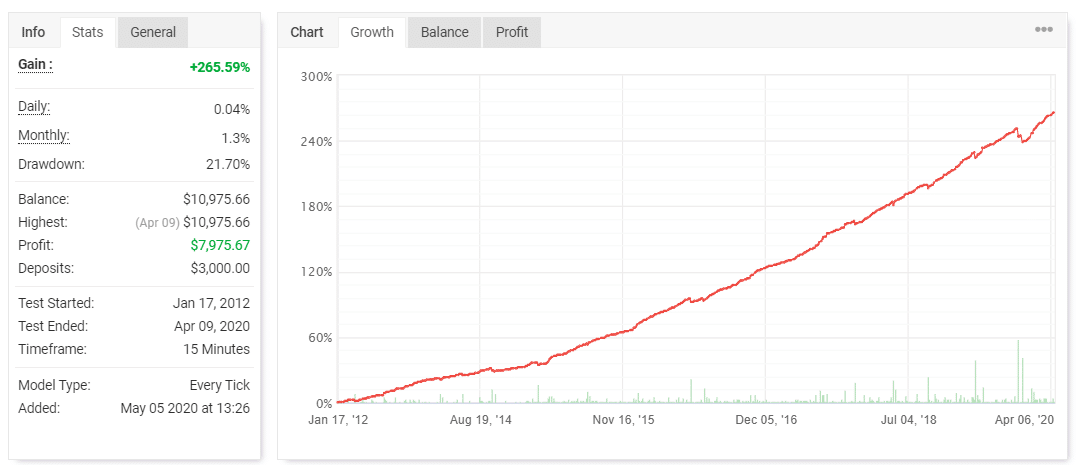The width and height of the screenshot is (1076, 465).
Task: Display the Profit chart tab
Action: 512,32
